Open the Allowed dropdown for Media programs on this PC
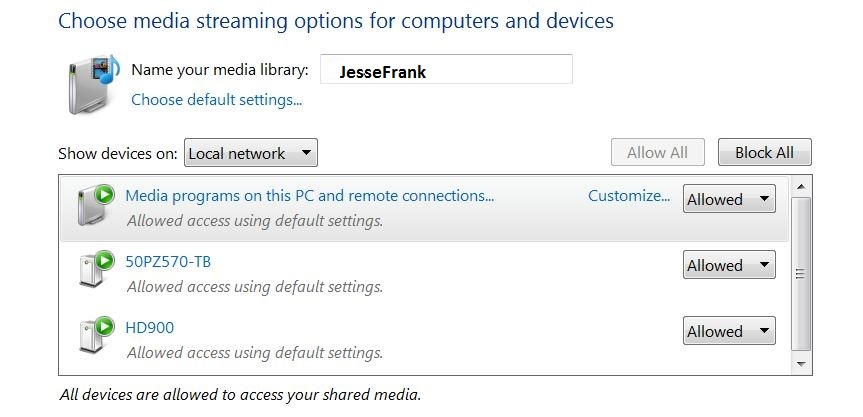 [729, 199]
